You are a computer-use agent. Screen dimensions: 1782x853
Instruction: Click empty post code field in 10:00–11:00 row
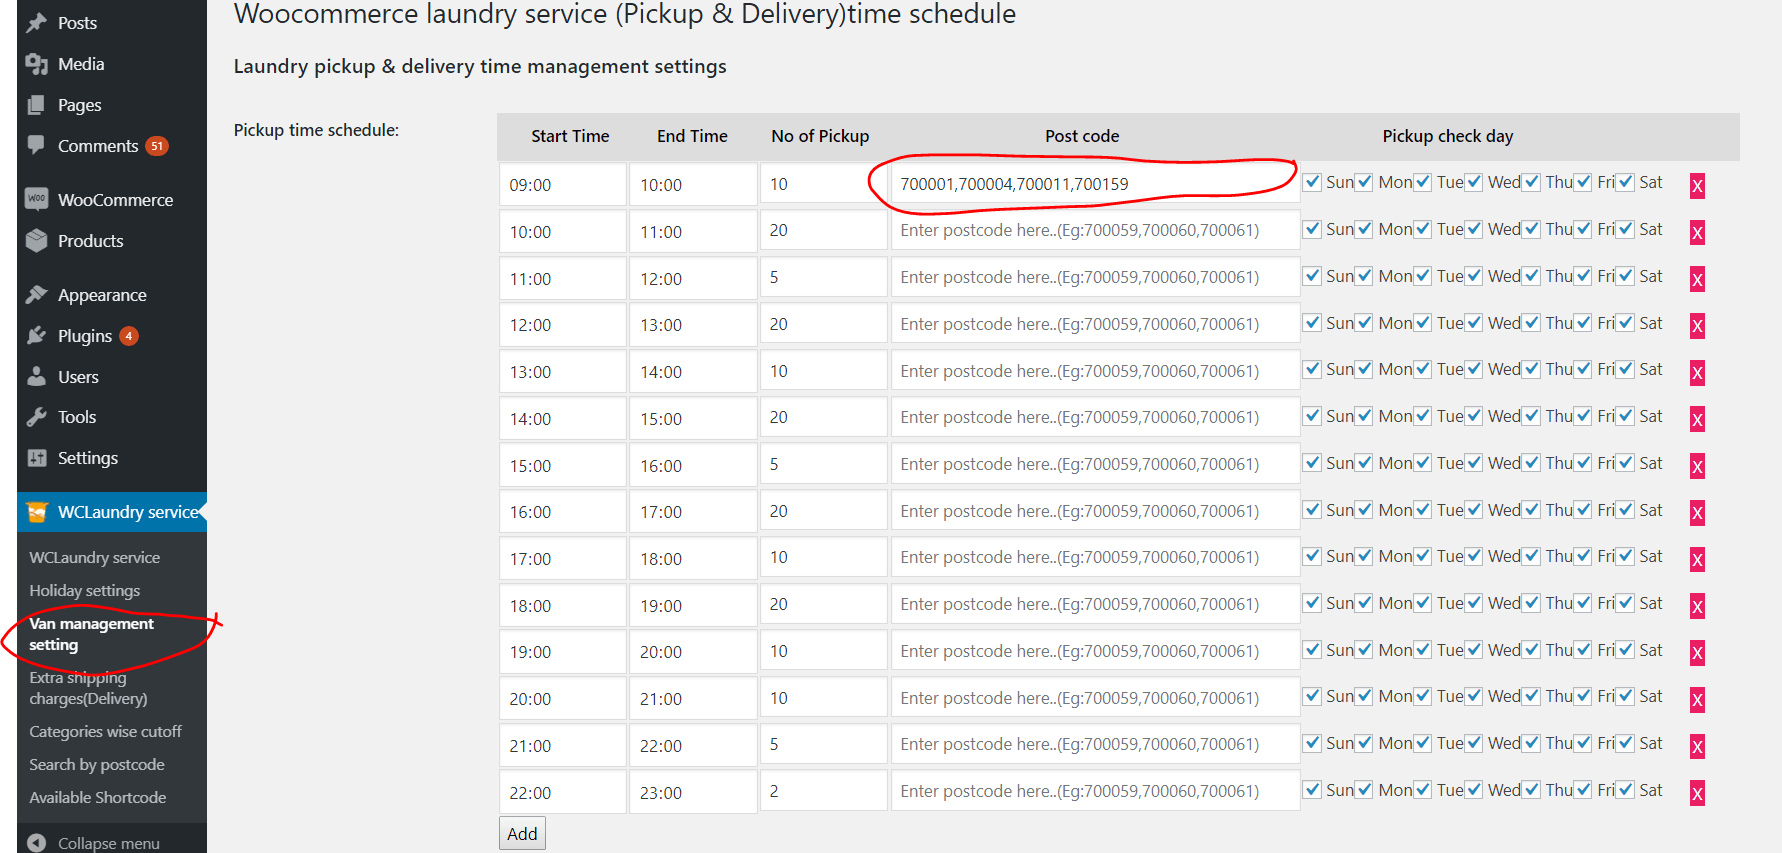point(1095,230)
